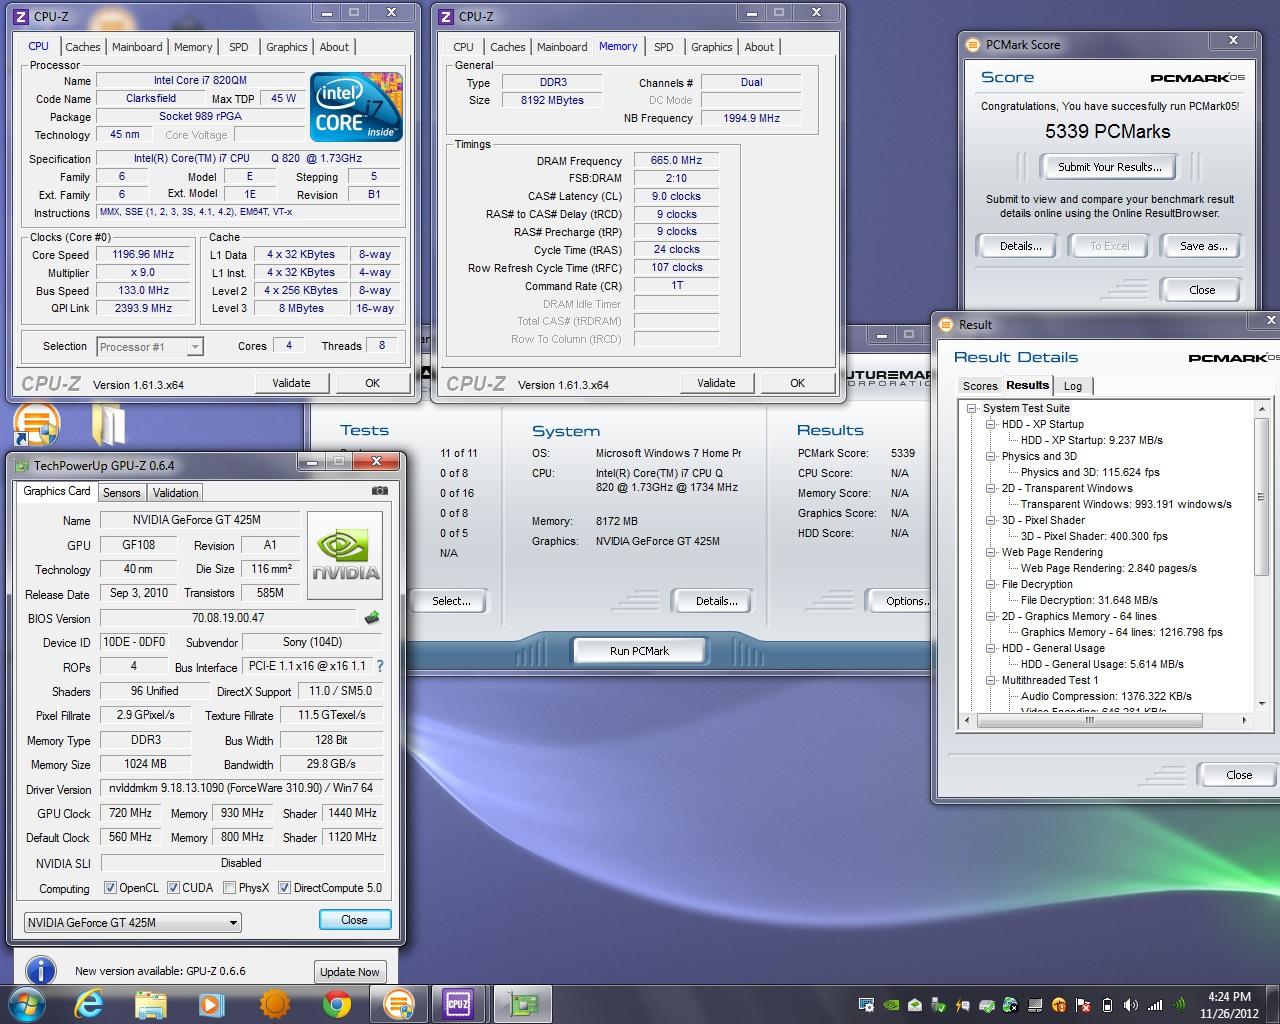This screenshot has height=1024, width=1280.
Task: Click the volume speaker icon in the tray
Action: coord(1130,1005)
